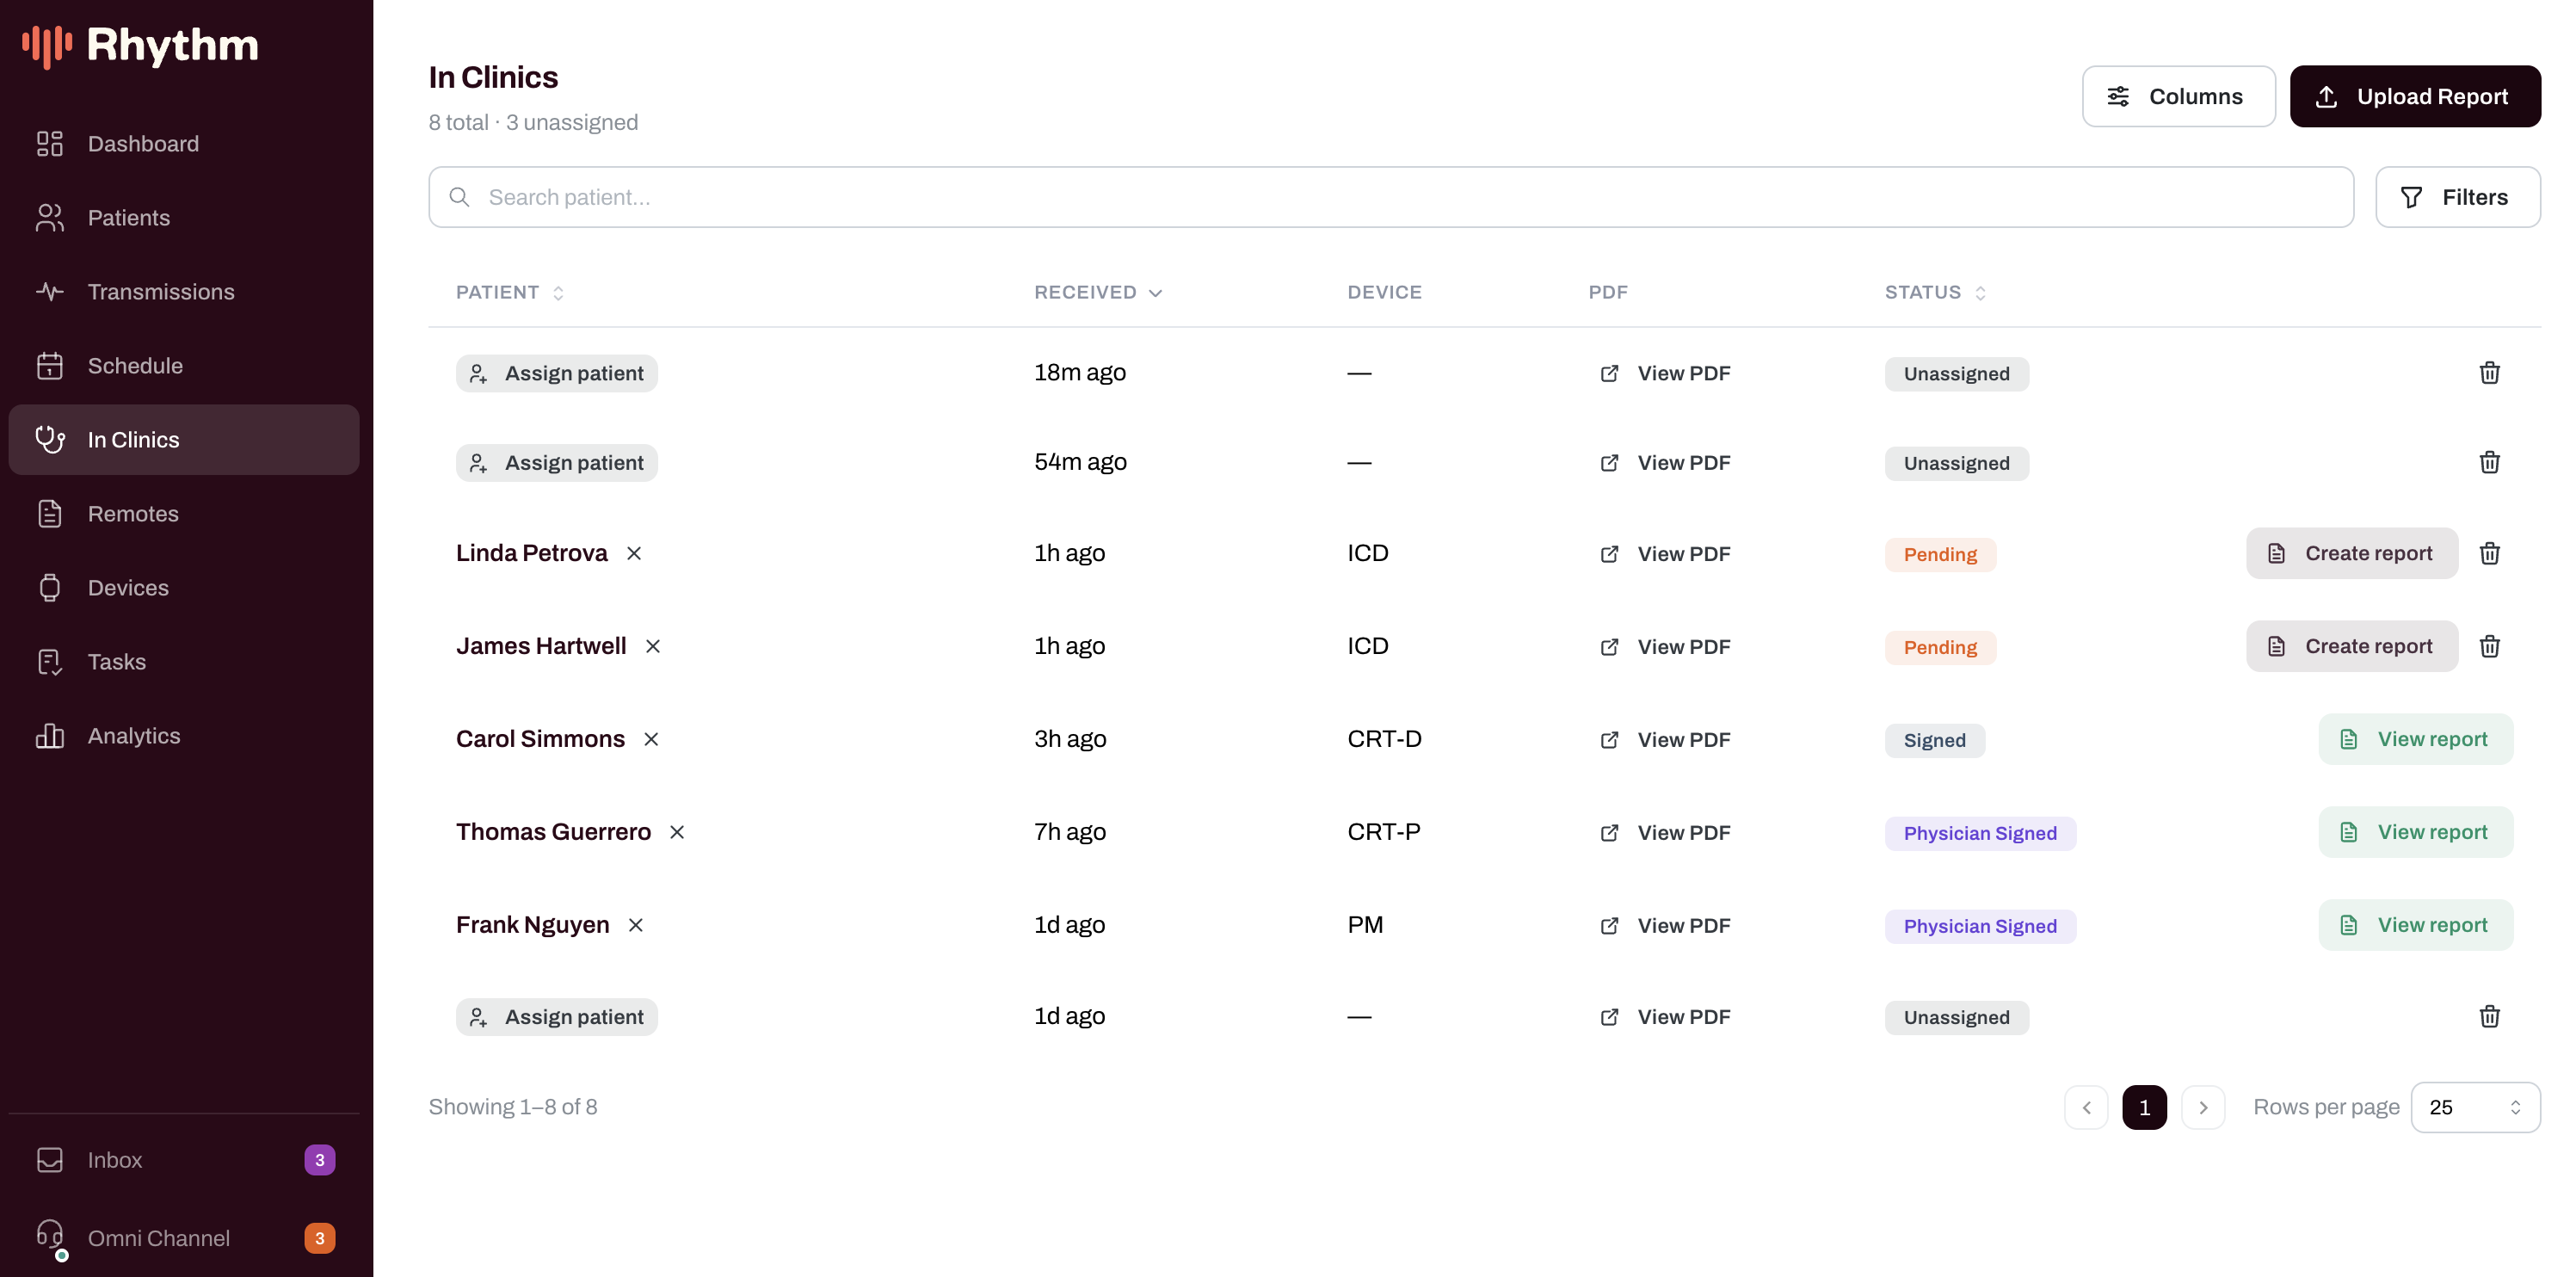The height and width of the screenshot is (1277, 2576).
Task: View PDF for Linda Petrova
Action: pyautogui.click(x=1665, y=553)
